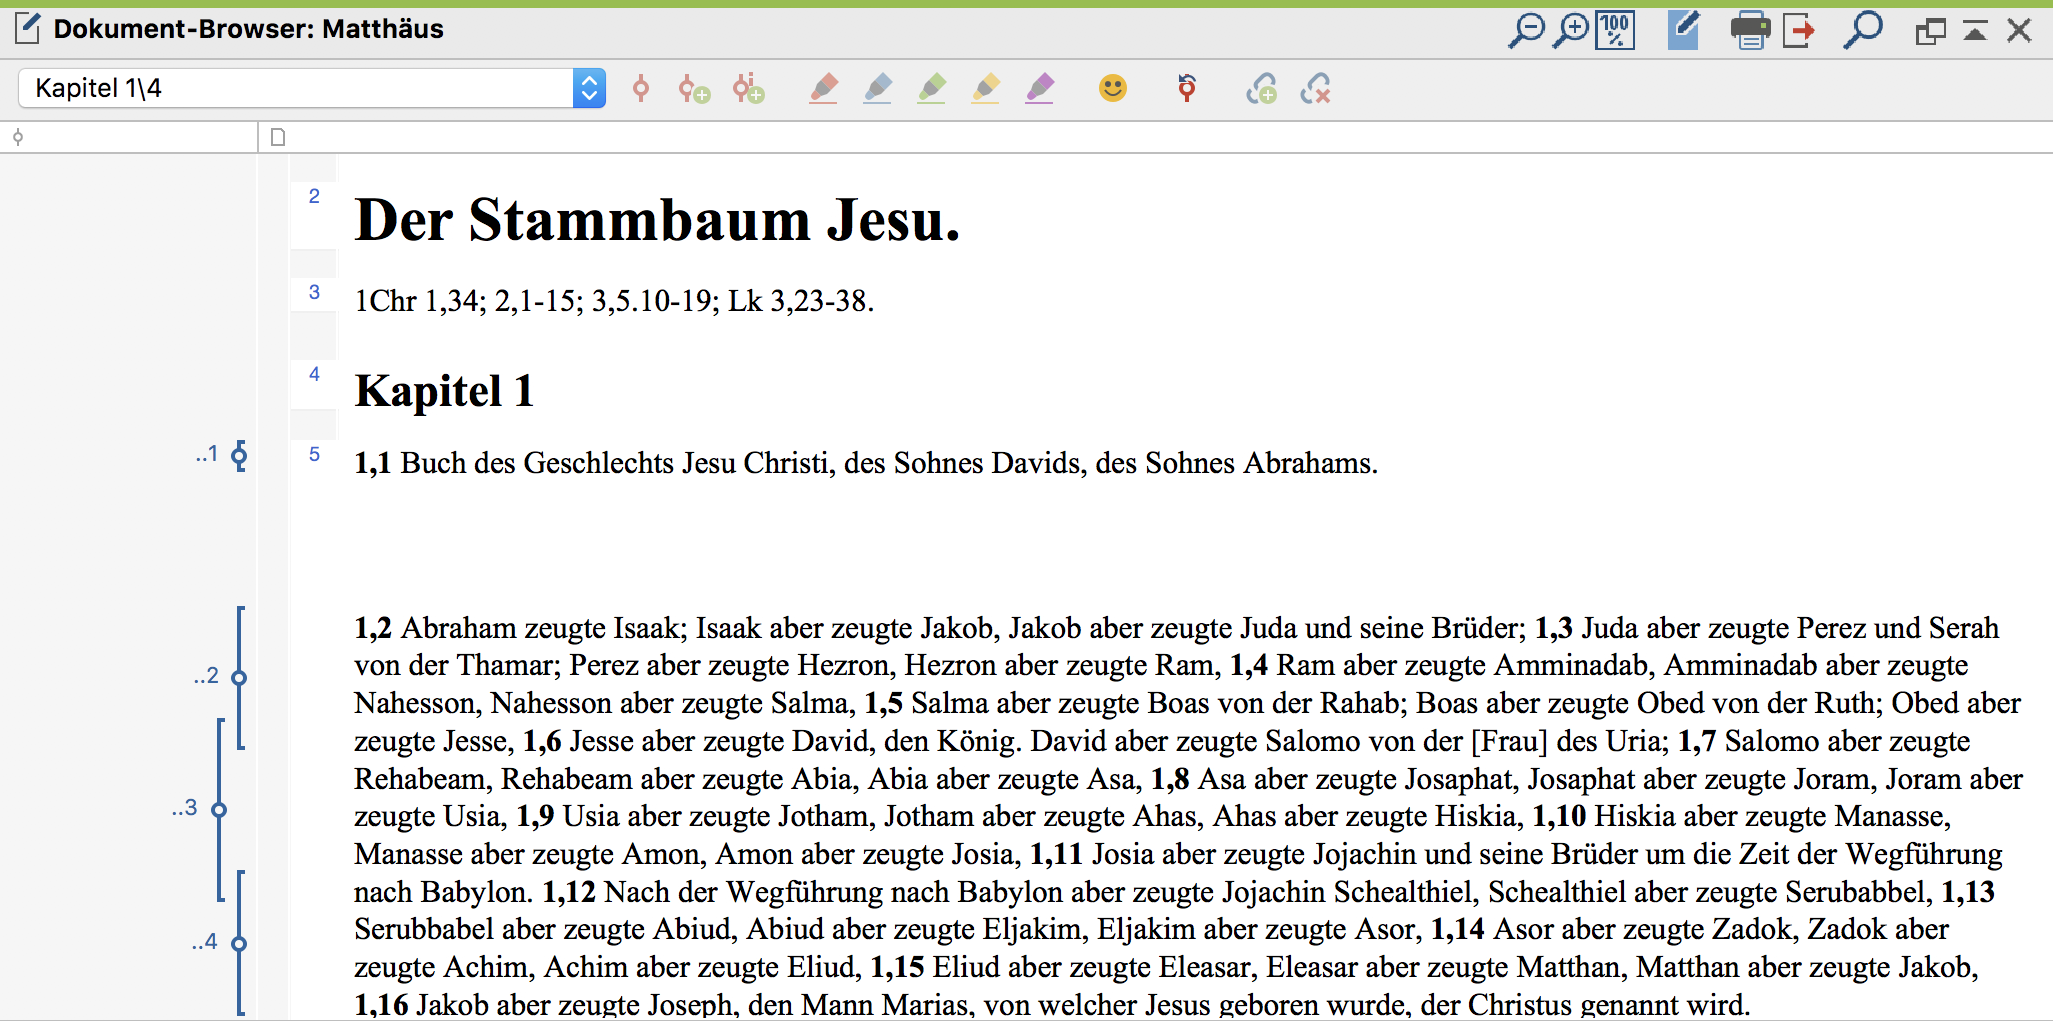
Task: Insert a document link icon
Action: (1261, 89)
